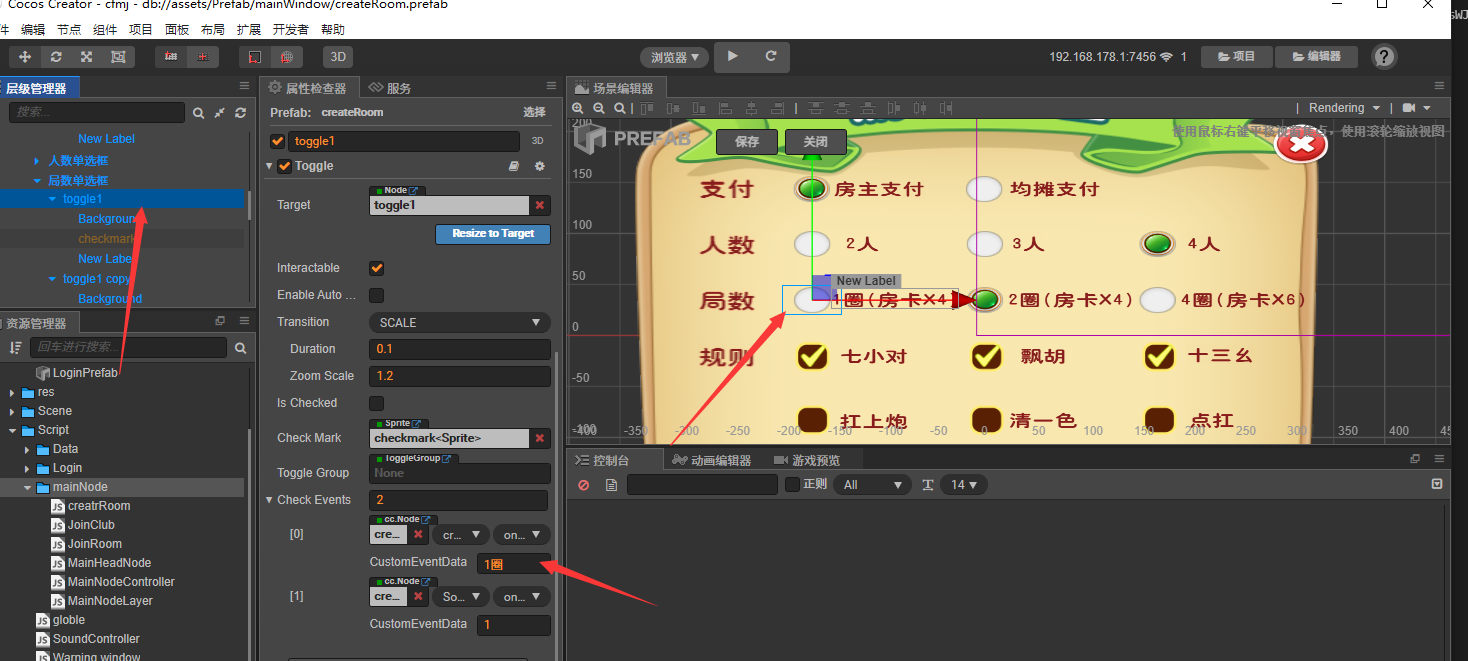Select the Move transform tool

[25, 57]
